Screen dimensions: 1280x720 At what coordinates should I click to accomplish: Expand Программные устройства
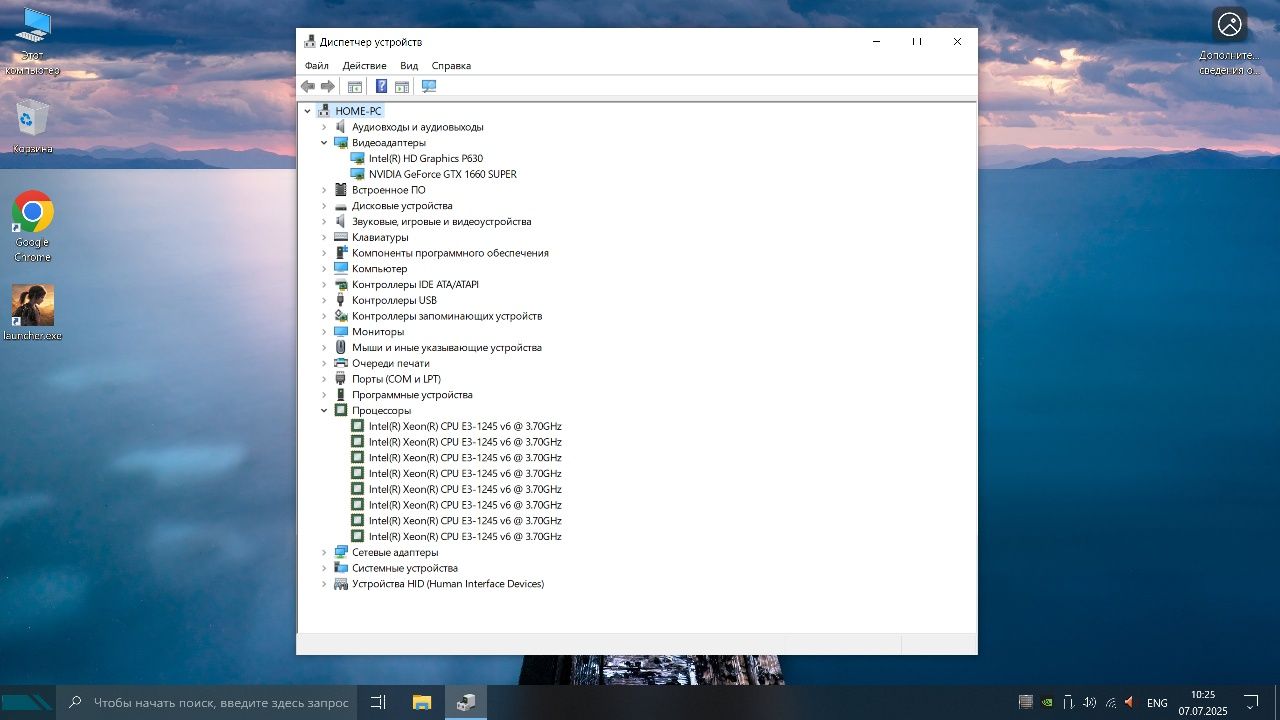pyautogui.click(x=324, y=395)
